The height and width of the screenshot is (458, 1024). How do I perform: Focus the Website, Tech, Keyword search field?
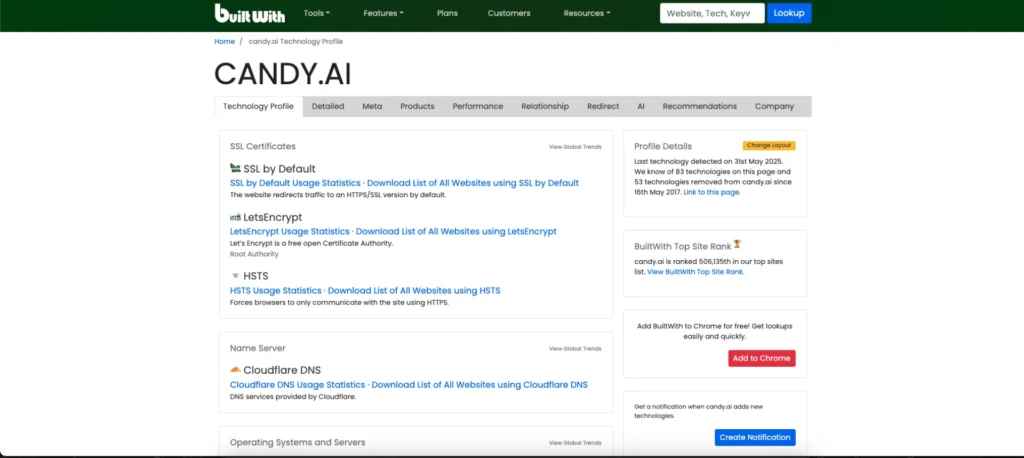(x=712, y=13)
